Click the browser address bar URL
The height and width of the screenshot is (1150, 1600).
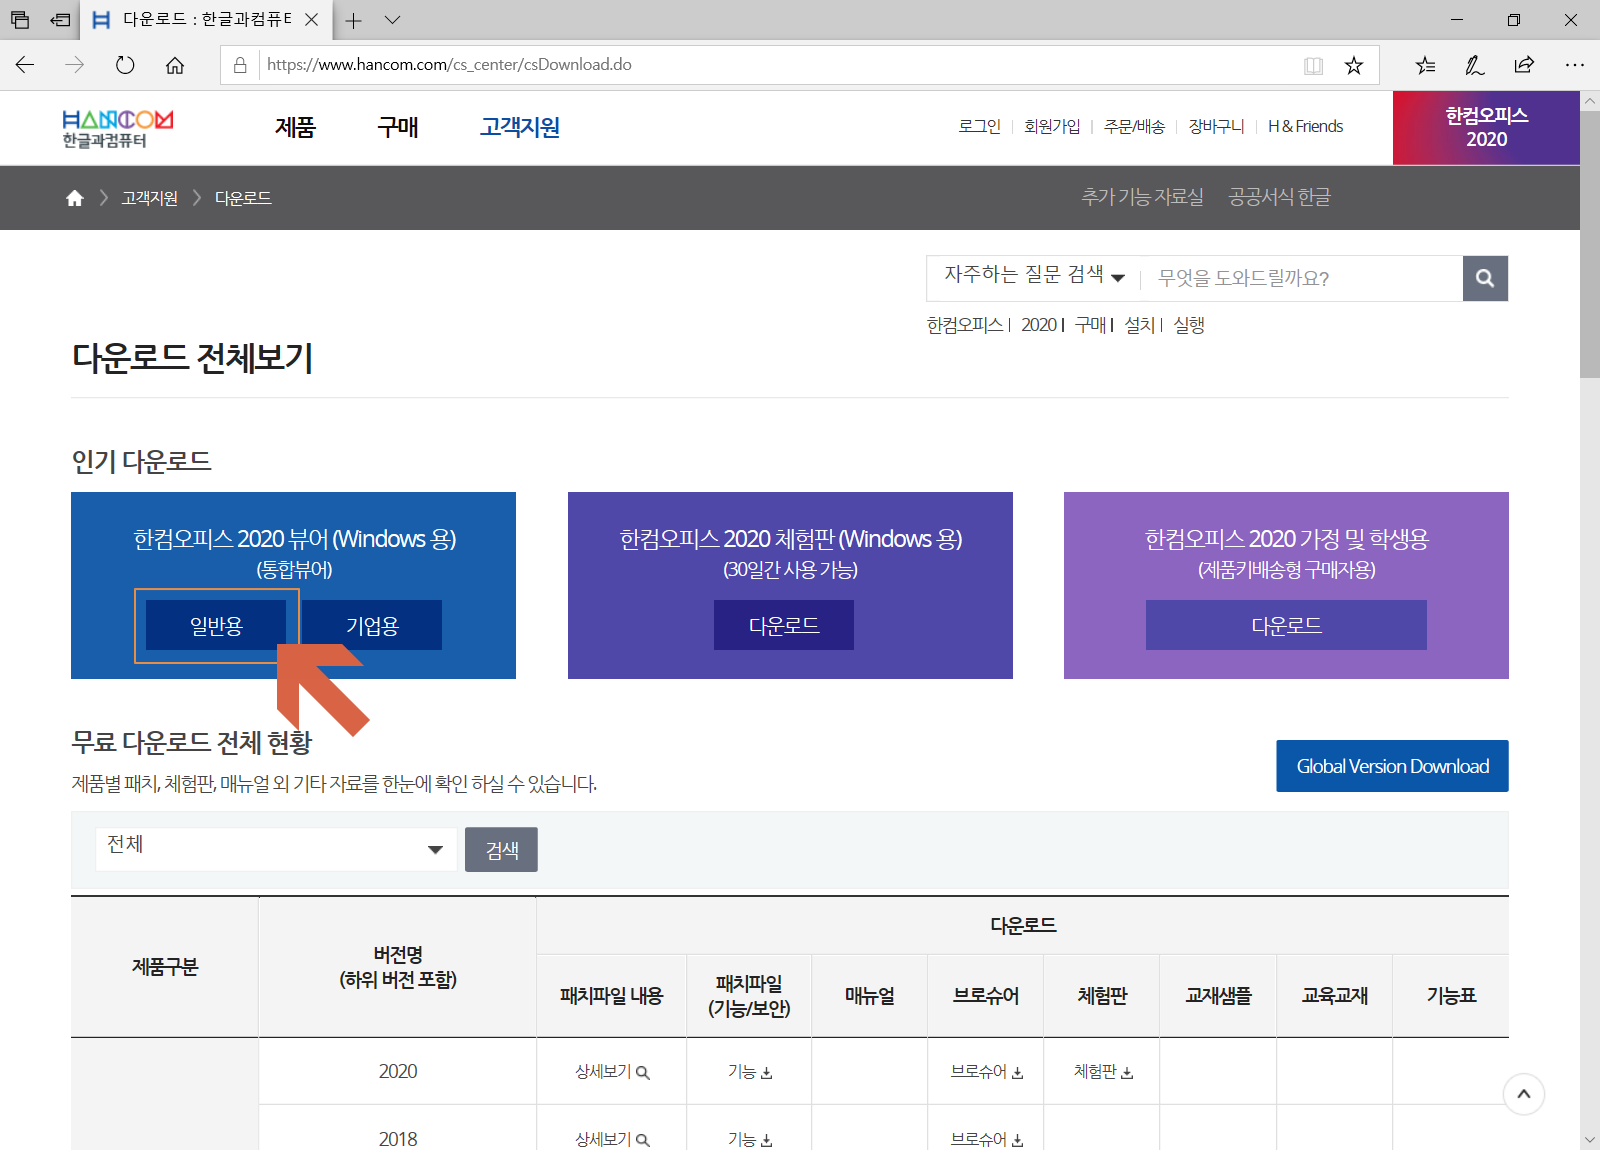pyautogui.click(x=450, y=65)
